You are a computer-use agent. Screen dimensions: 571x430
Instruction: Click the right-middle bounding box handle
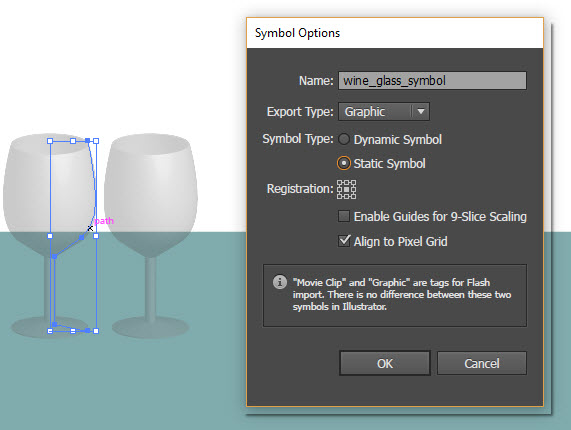(96, 236)
